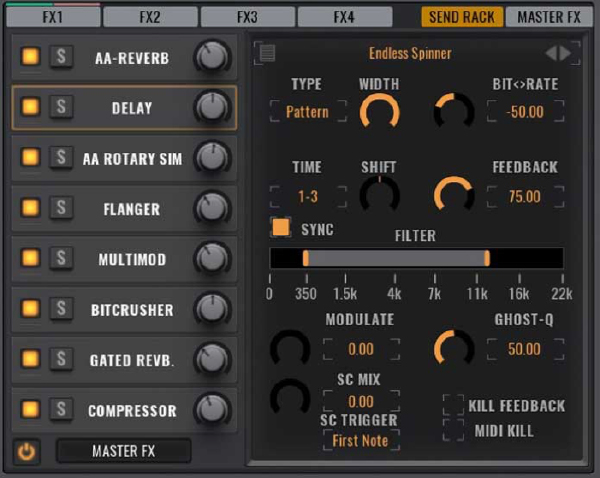Click the filter low-cut handle near 350
The width and height of the screenshot is (600, 478).
point(305,258)
